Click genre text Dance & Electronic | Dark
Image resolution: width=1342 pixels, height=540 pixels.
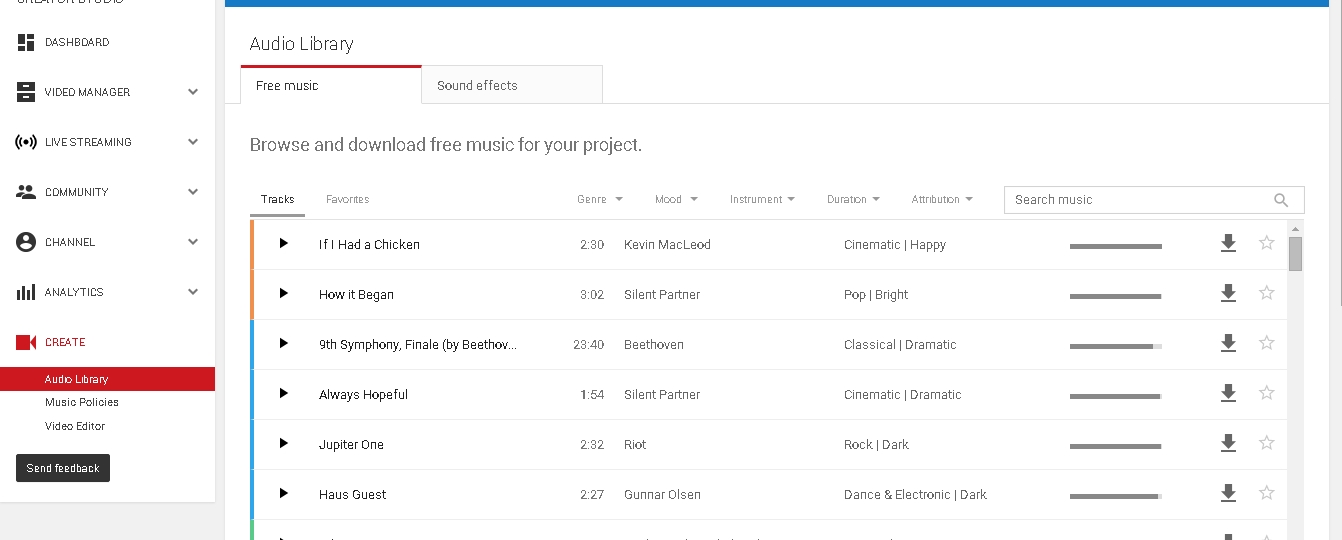pyautogui.click(x=915, y=494)
